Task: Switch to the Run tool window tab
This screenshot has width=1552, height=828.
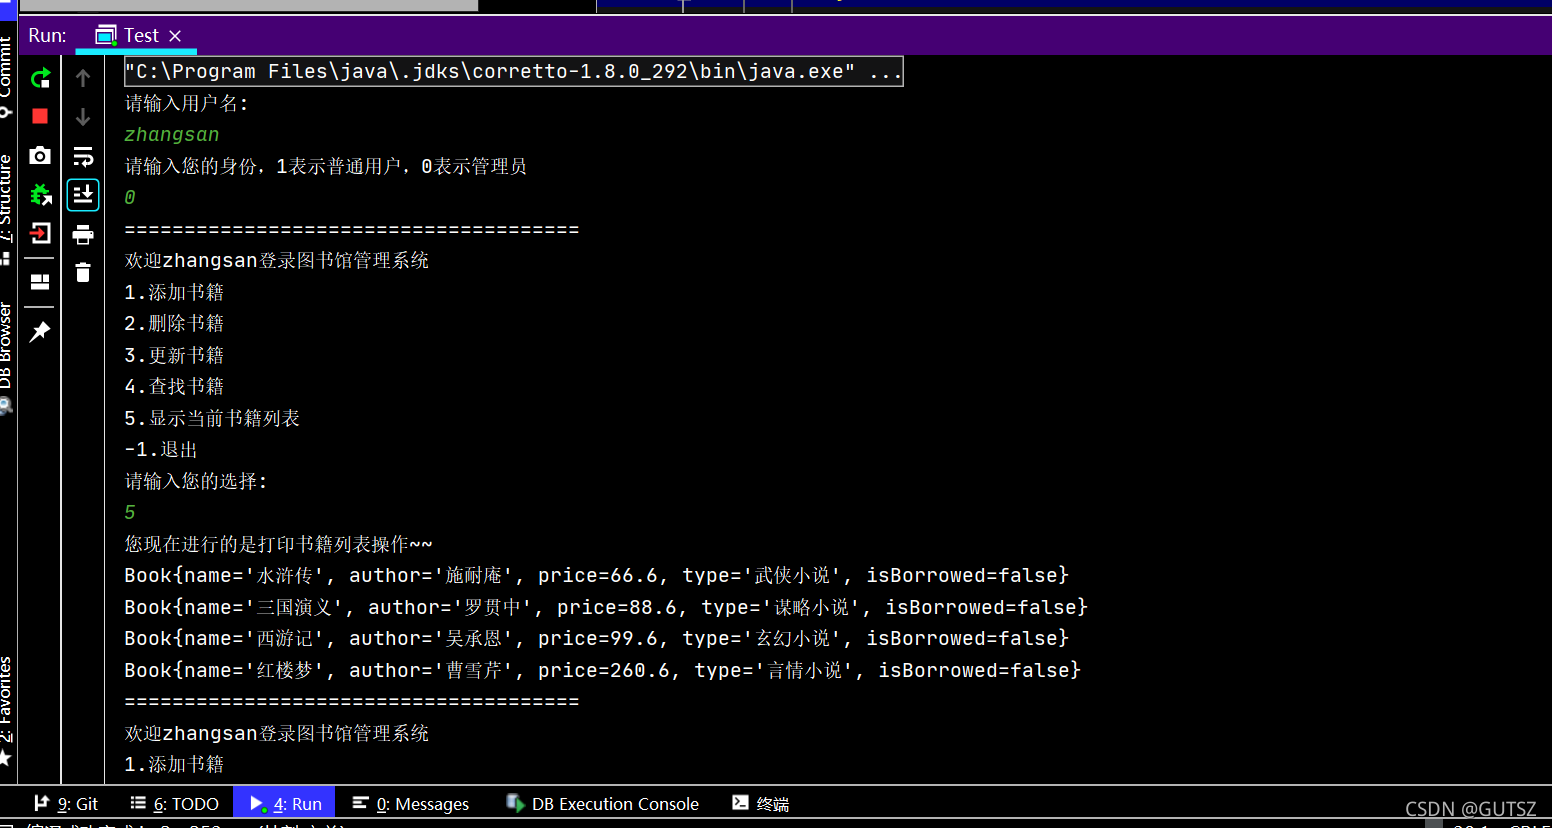Action: pyautogui.click(x=286, y=804)
